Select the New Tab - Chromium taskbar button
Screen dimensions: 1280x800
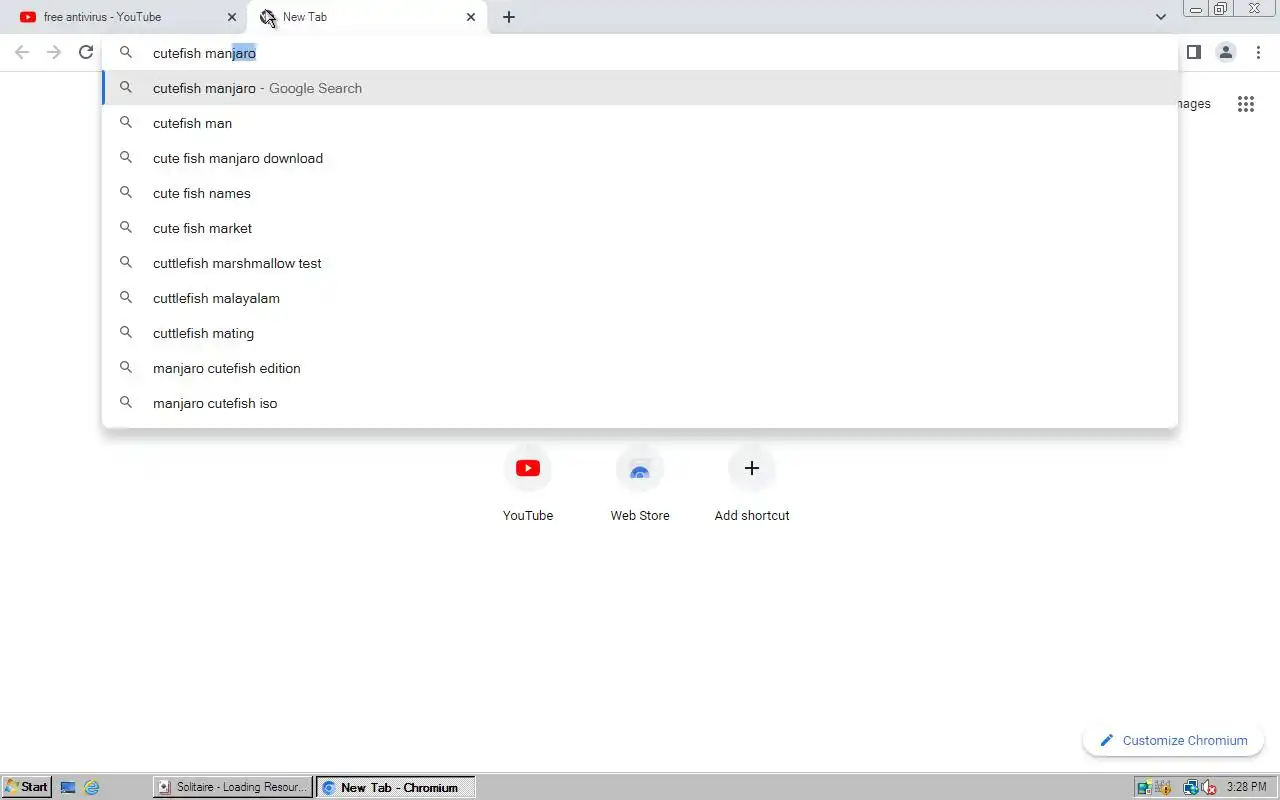coord(395,787)
